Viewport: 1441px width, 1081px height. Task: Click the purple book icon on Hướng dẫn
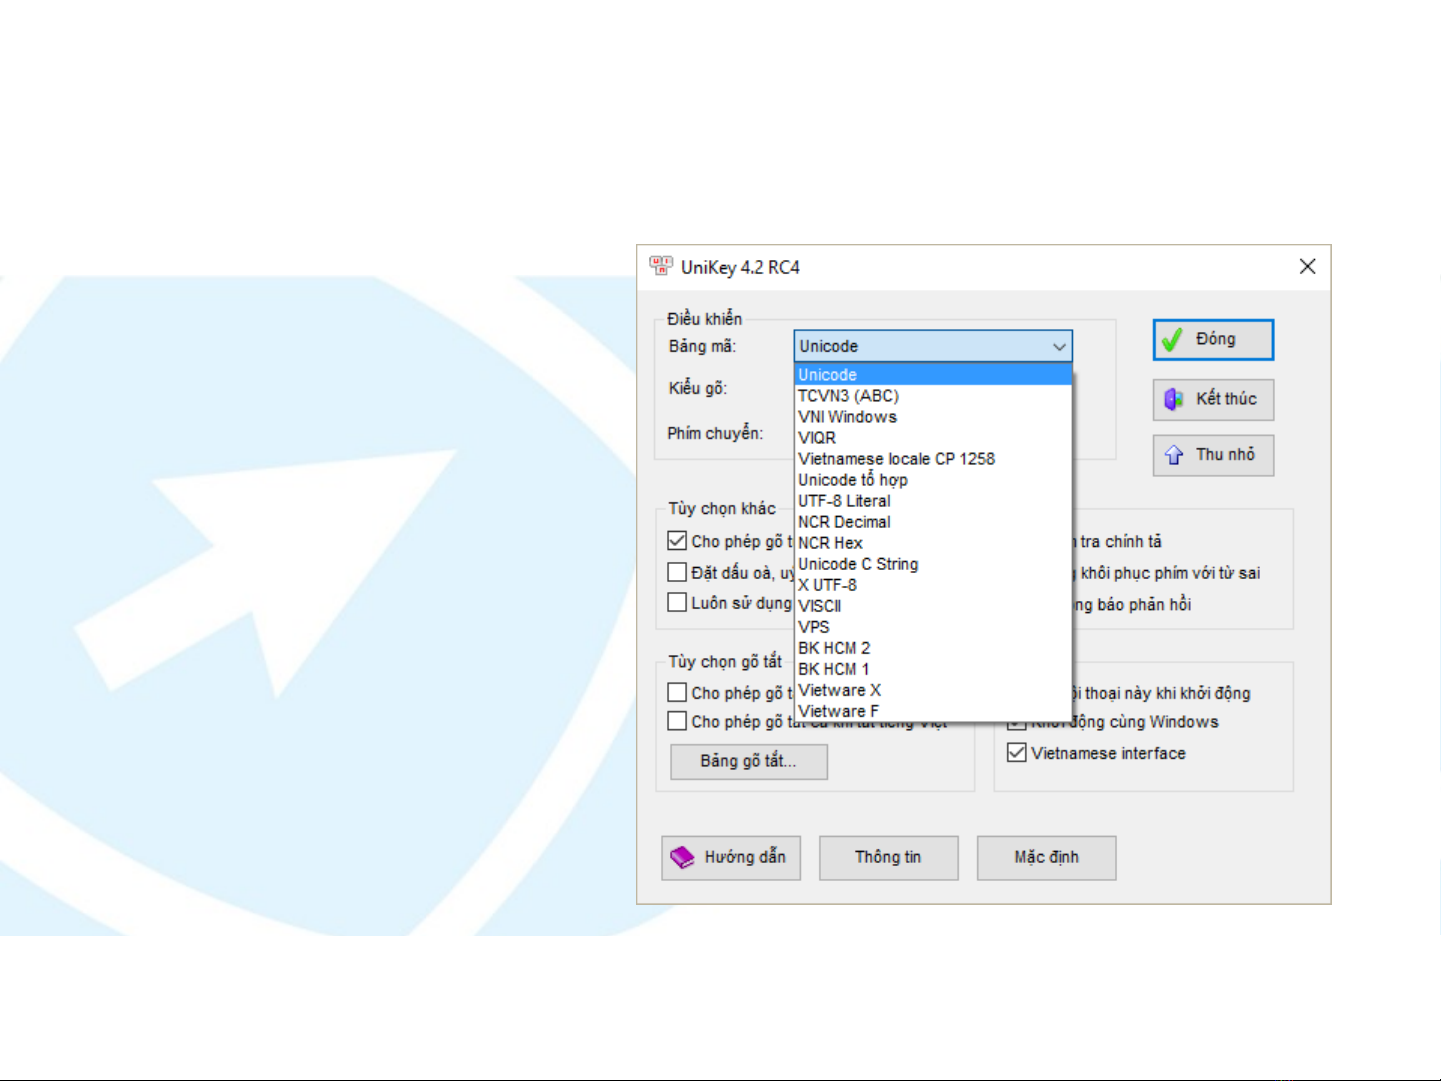[x=682, y=858]
